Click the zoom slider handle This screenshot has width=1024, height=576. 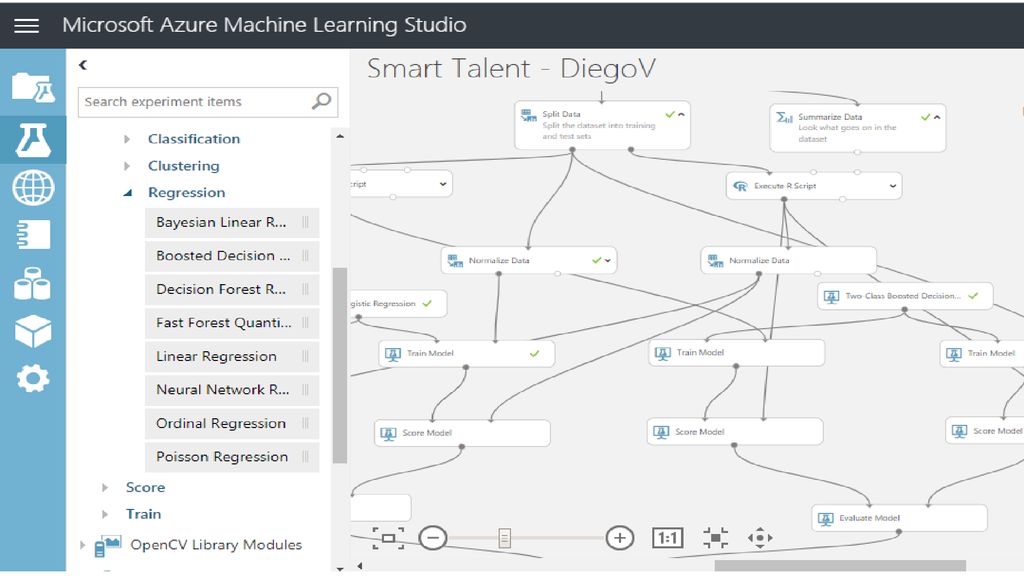[x=504, y=537]
